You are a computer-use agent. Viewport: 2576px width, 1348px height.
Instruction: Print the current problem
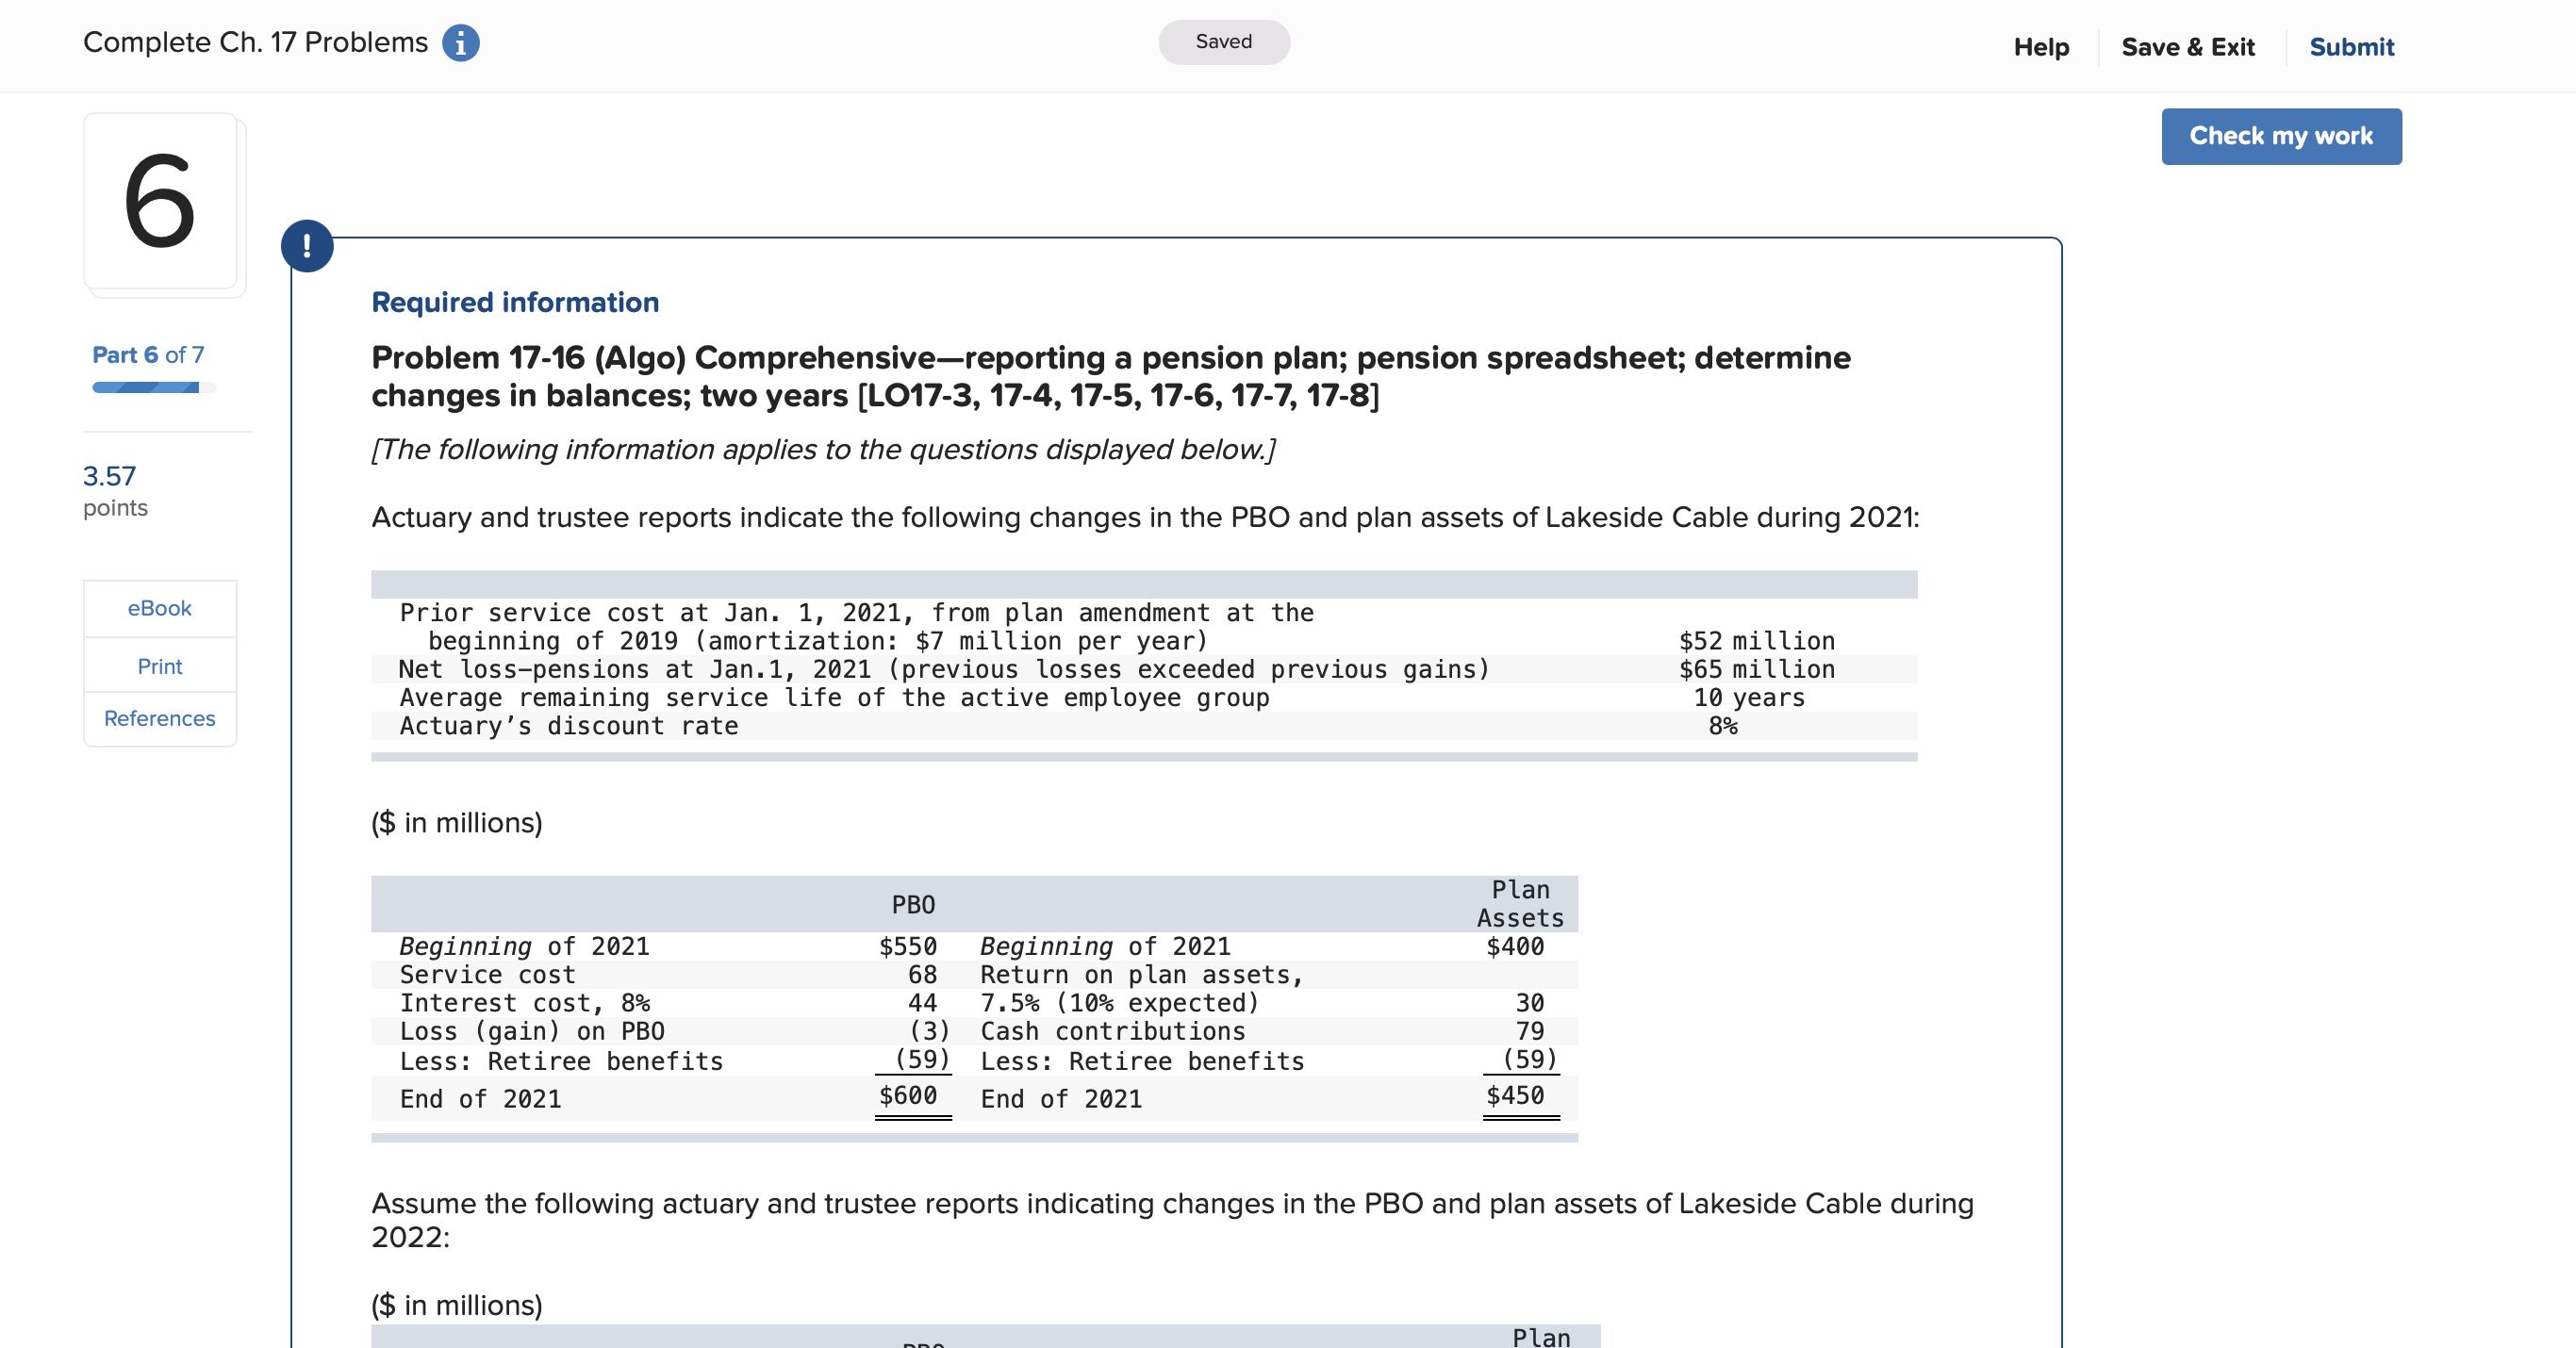click(x=159, y=666)
